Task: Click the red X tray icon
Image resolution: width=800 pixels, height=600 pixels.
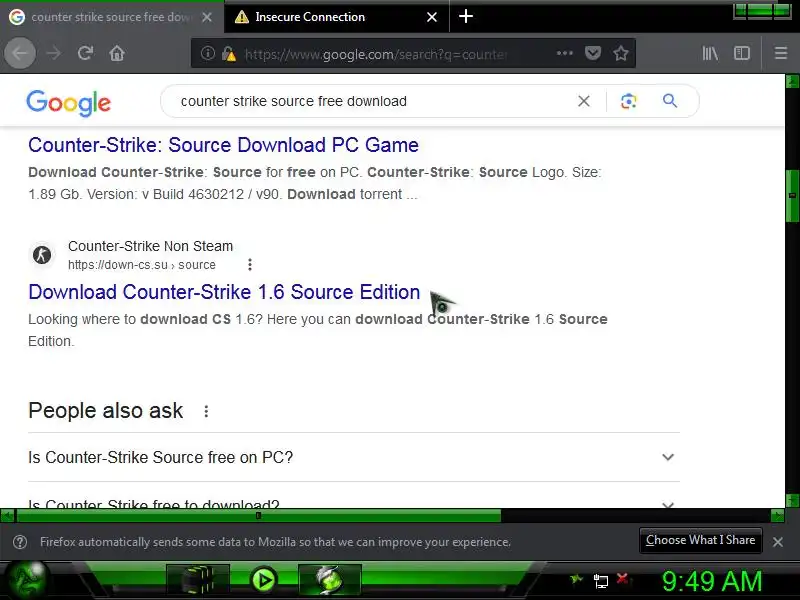Action: (622, 579)
